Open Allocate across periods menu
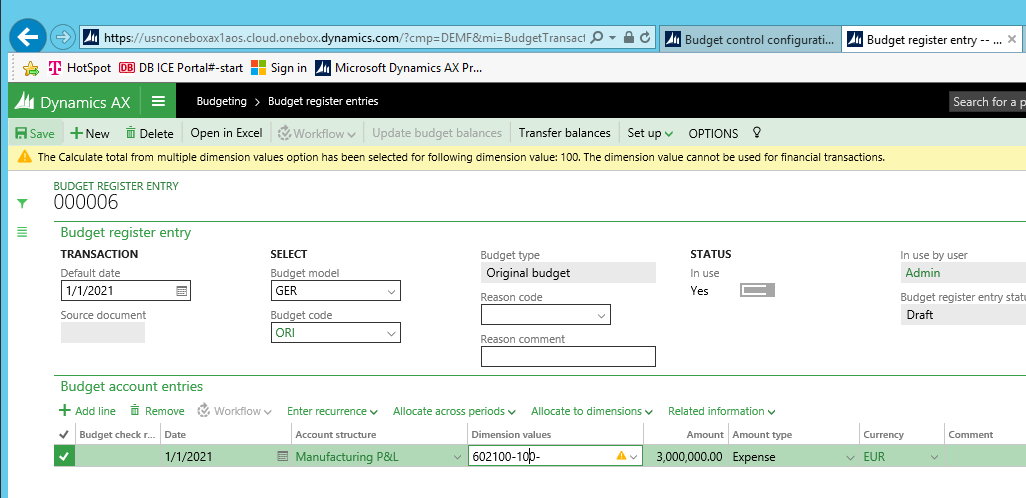 [x=454, y=411]
